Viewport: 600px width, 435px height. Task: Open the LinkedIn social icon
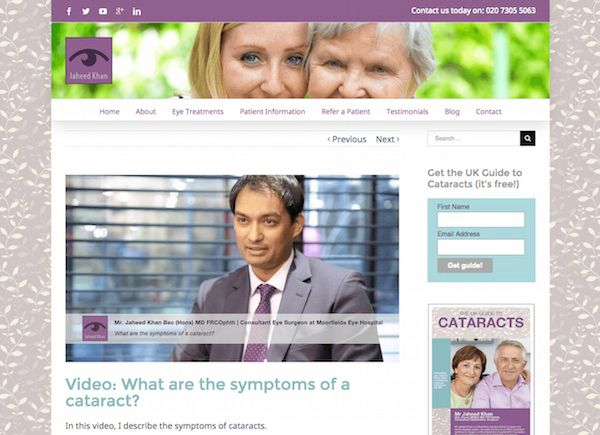pos(137,11)
